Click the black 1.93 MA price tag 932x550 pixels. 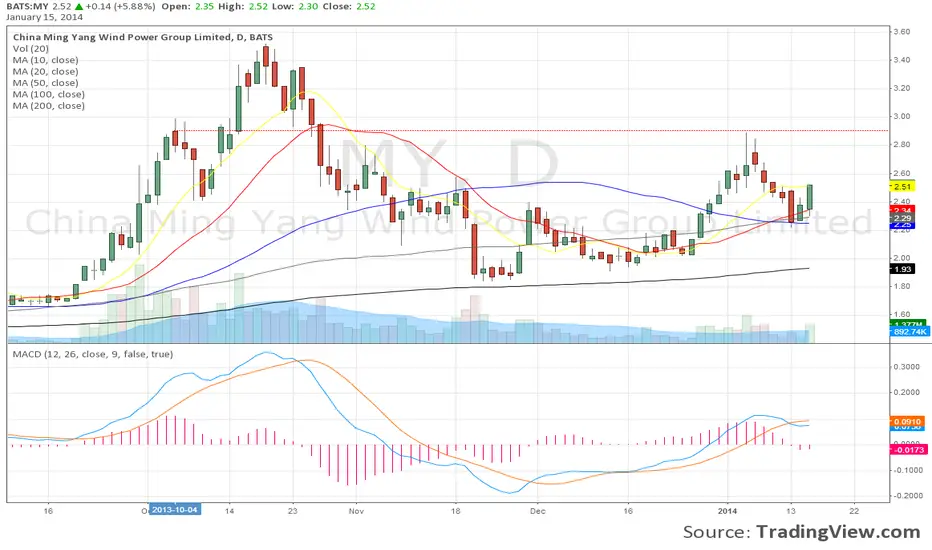pyautogui.click(x=902, y=269)
